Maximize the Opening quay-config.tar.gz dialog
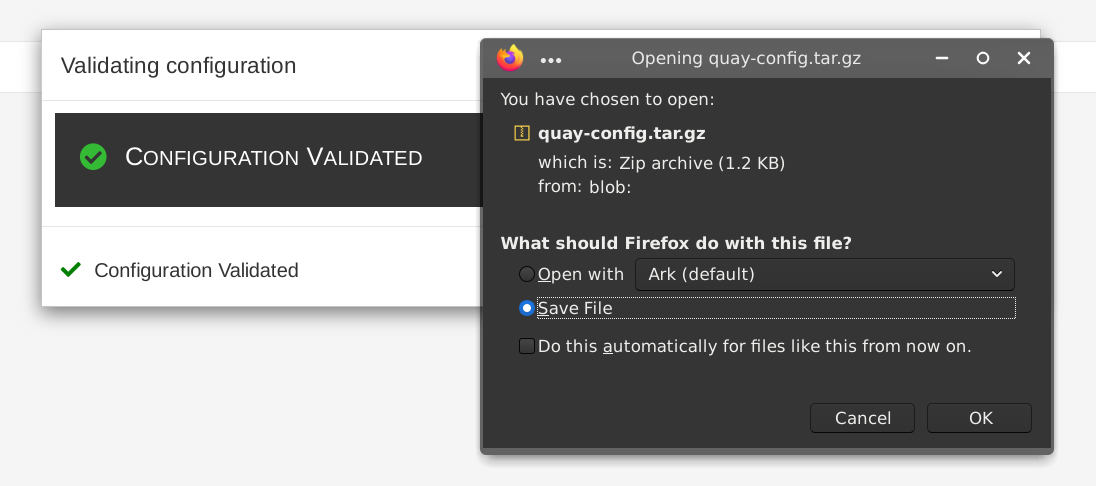1096x486 pixels. [x=983, y=59]
